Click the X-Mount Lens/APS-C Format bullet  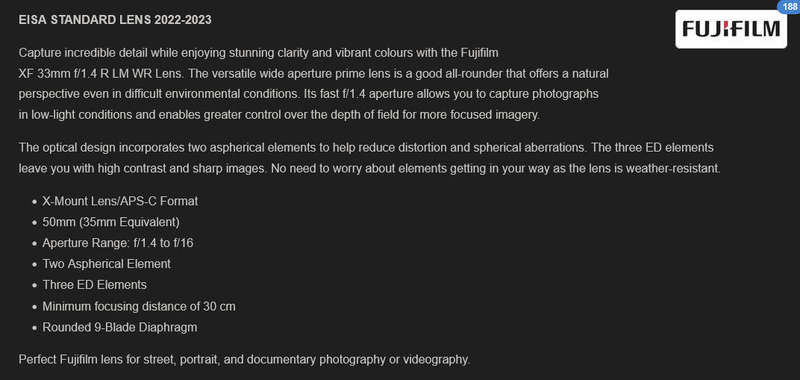point(120,201)
